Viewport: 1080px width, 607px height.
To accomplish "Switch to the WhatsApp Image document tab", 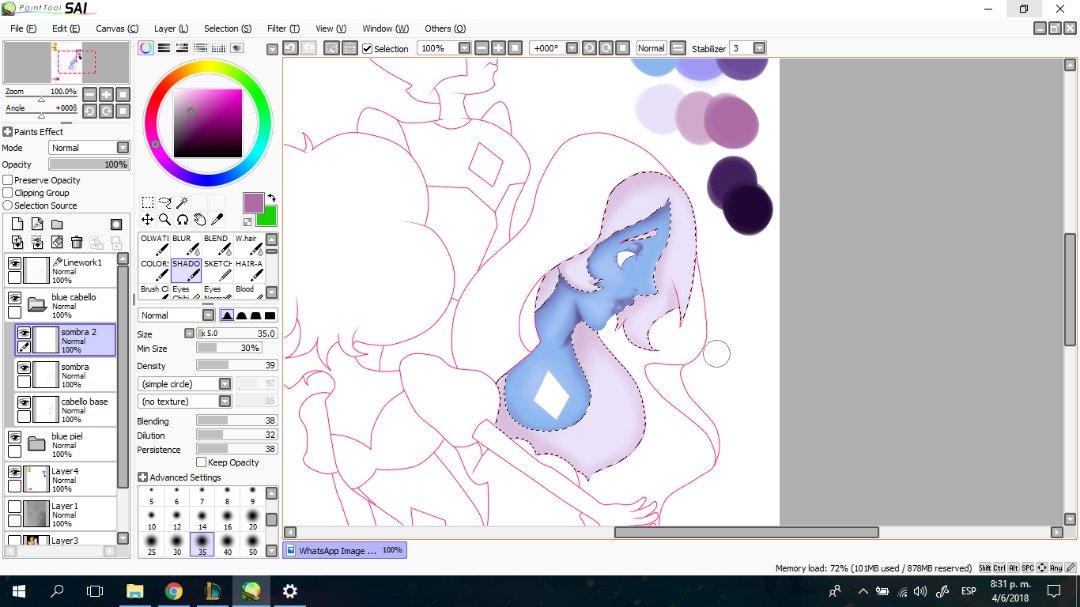I will pos(344,551).
